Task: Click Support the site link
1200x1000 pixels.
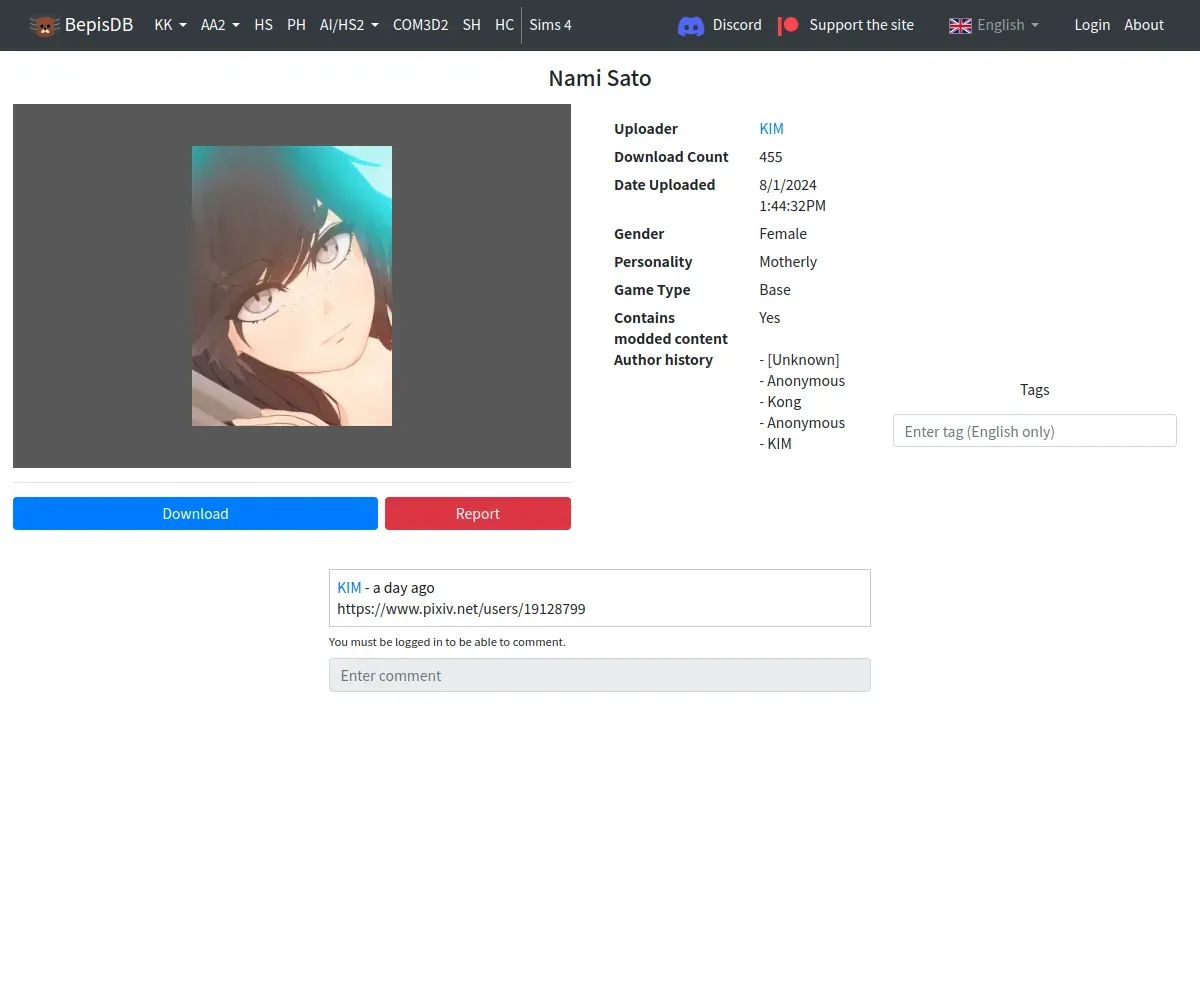Action: click(861, 25)
